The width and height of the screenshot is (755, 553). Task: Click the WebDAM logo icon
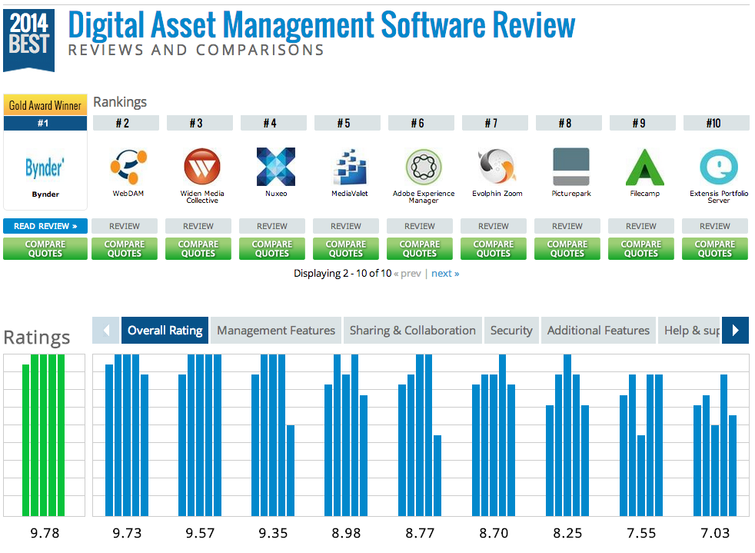(x=128, y=167)
